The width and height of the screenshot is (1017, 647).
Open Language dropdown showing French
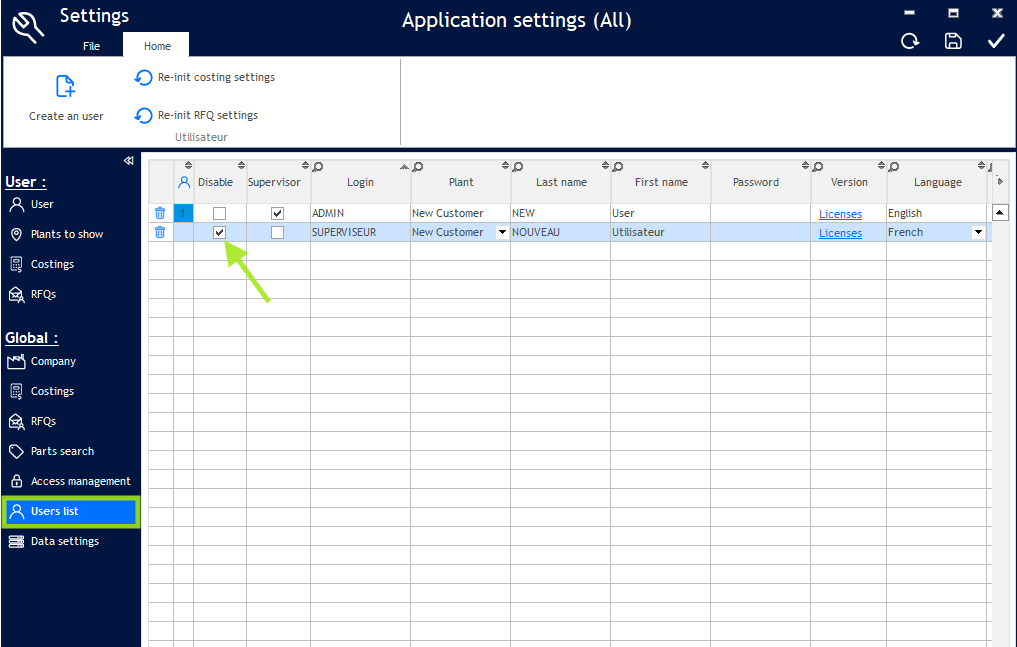coord(978,232)
